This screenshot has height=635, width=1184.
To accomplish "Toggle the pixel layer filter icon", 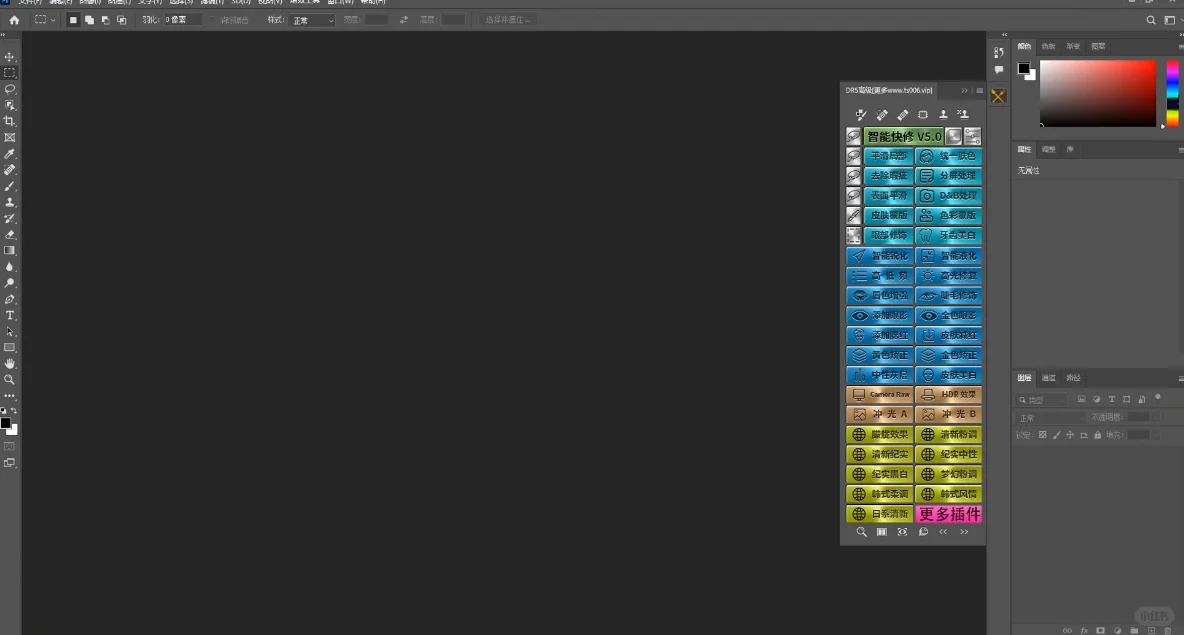I will click(x=1081, y=399).
